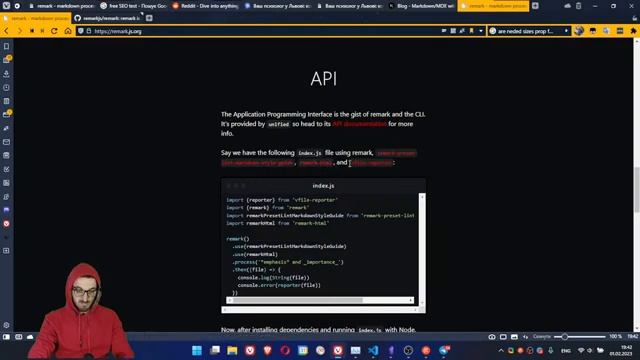Go back to the previous page
This screenshot has height=360, width=640.
pyautogui.click(x=7, y=31)
